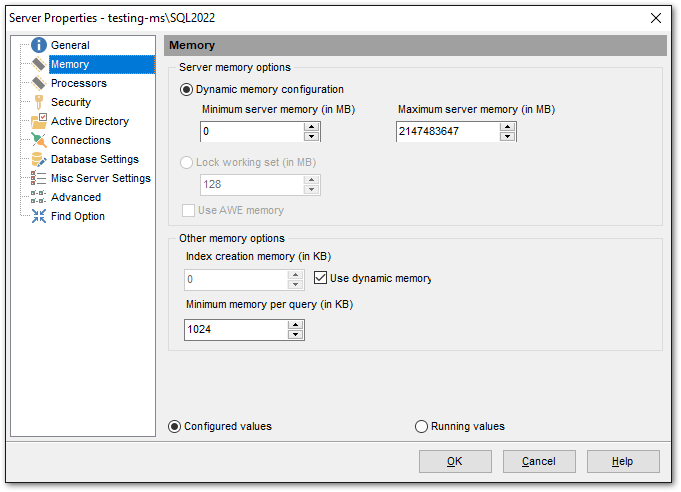The height and width of the screenshot is (492, 681).
Task: Select the Memory item in sidebar
Action: 70,64
